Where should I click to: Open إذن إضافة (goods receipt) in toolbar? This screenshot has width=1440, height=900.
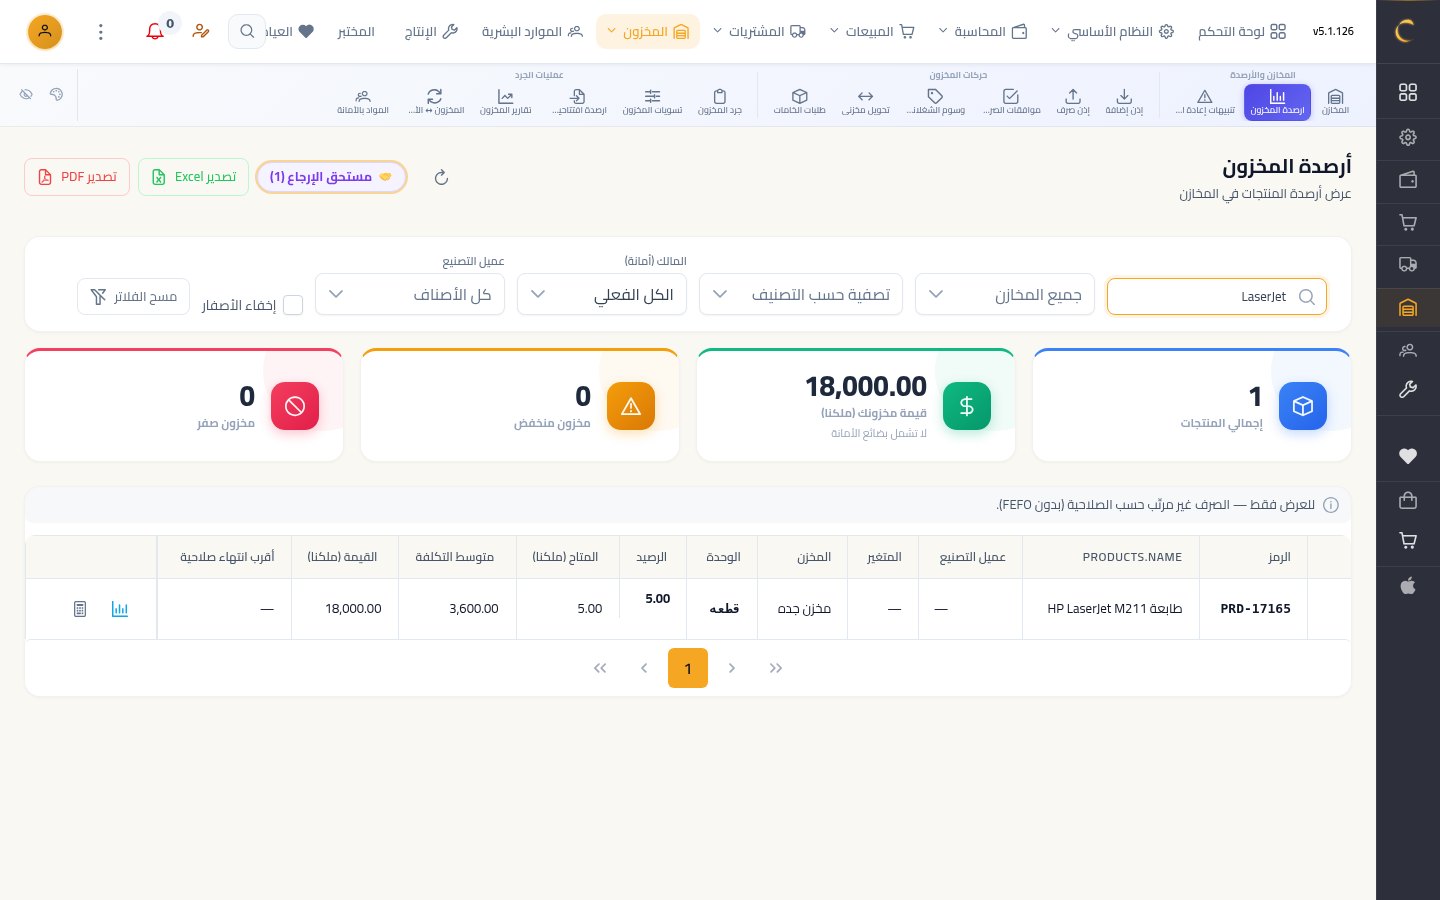pyautogui.click(x=1124, y=101)
